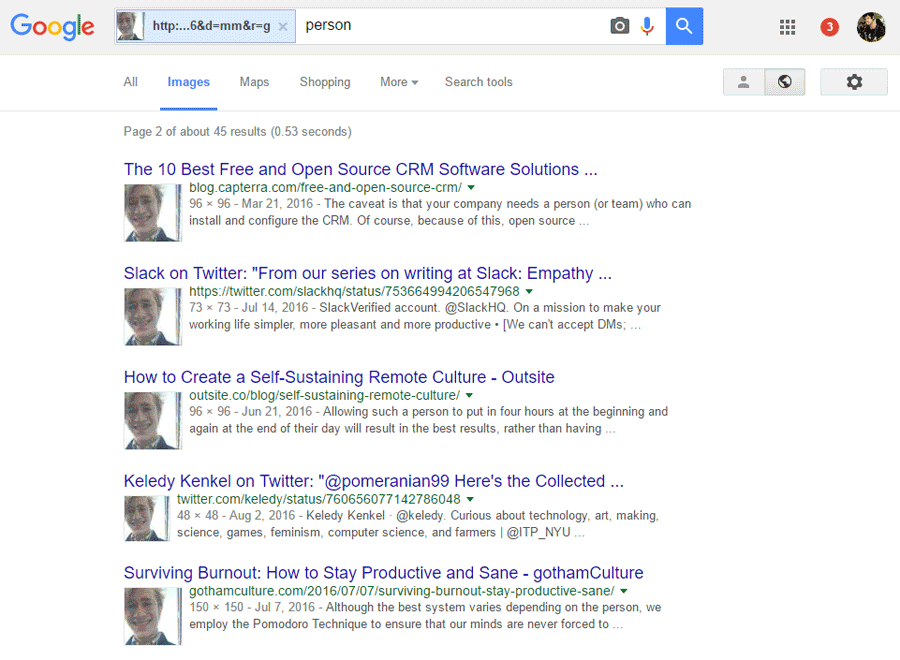
Task: Click the twitter.com/slackhq status URL text
Action: pos(354,292)
